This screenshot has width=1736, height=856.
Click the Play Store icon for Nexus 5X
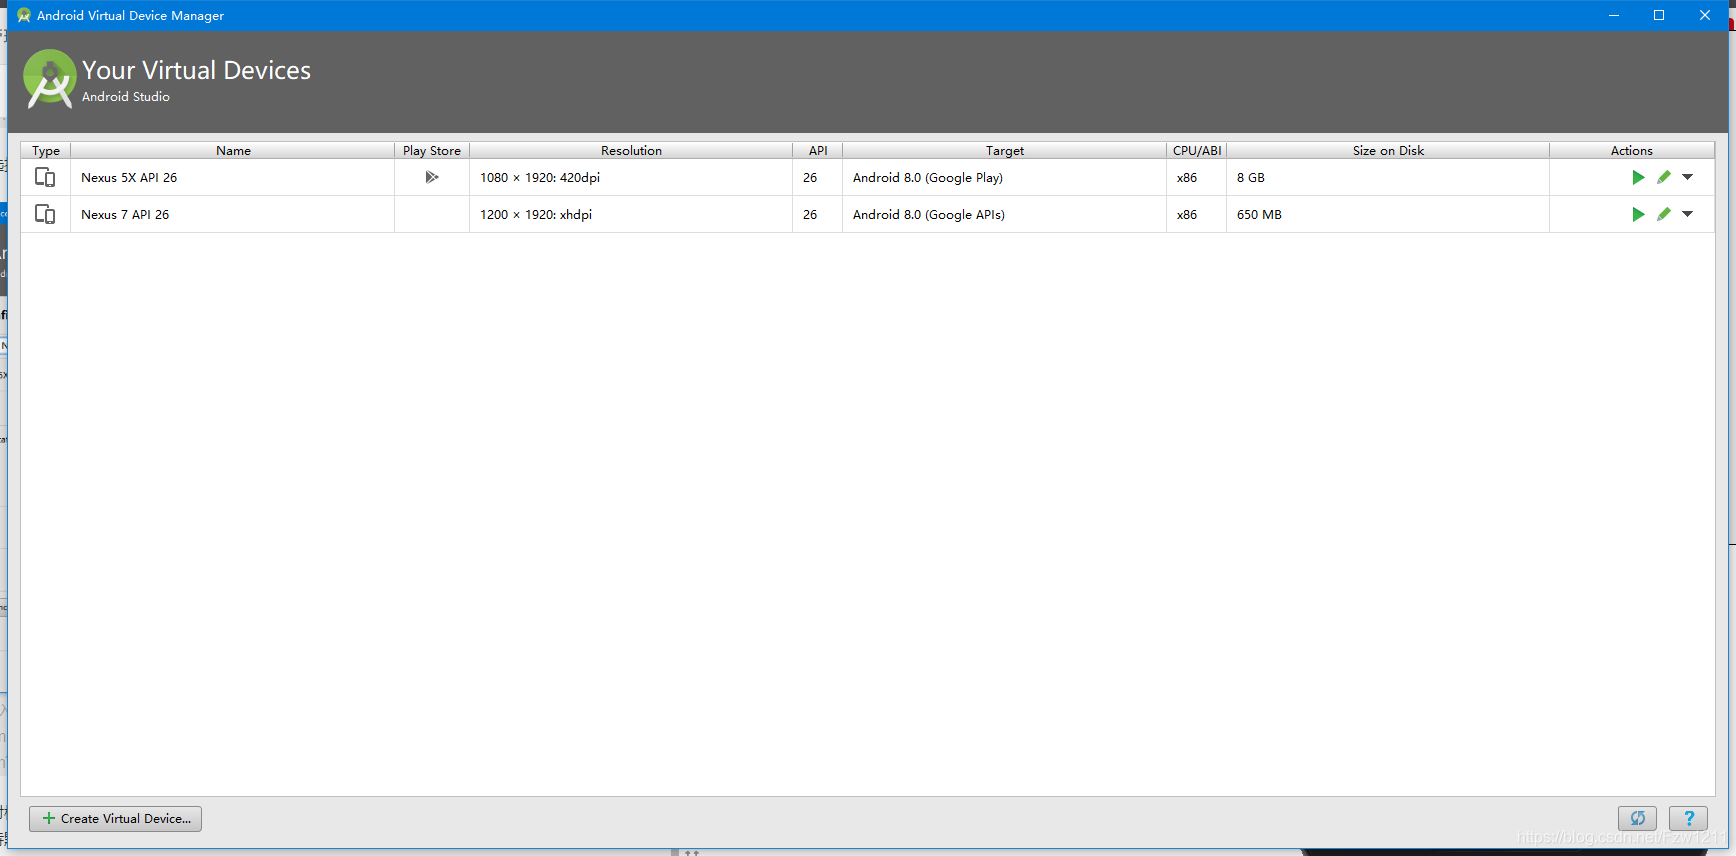[x=432, y=177]
